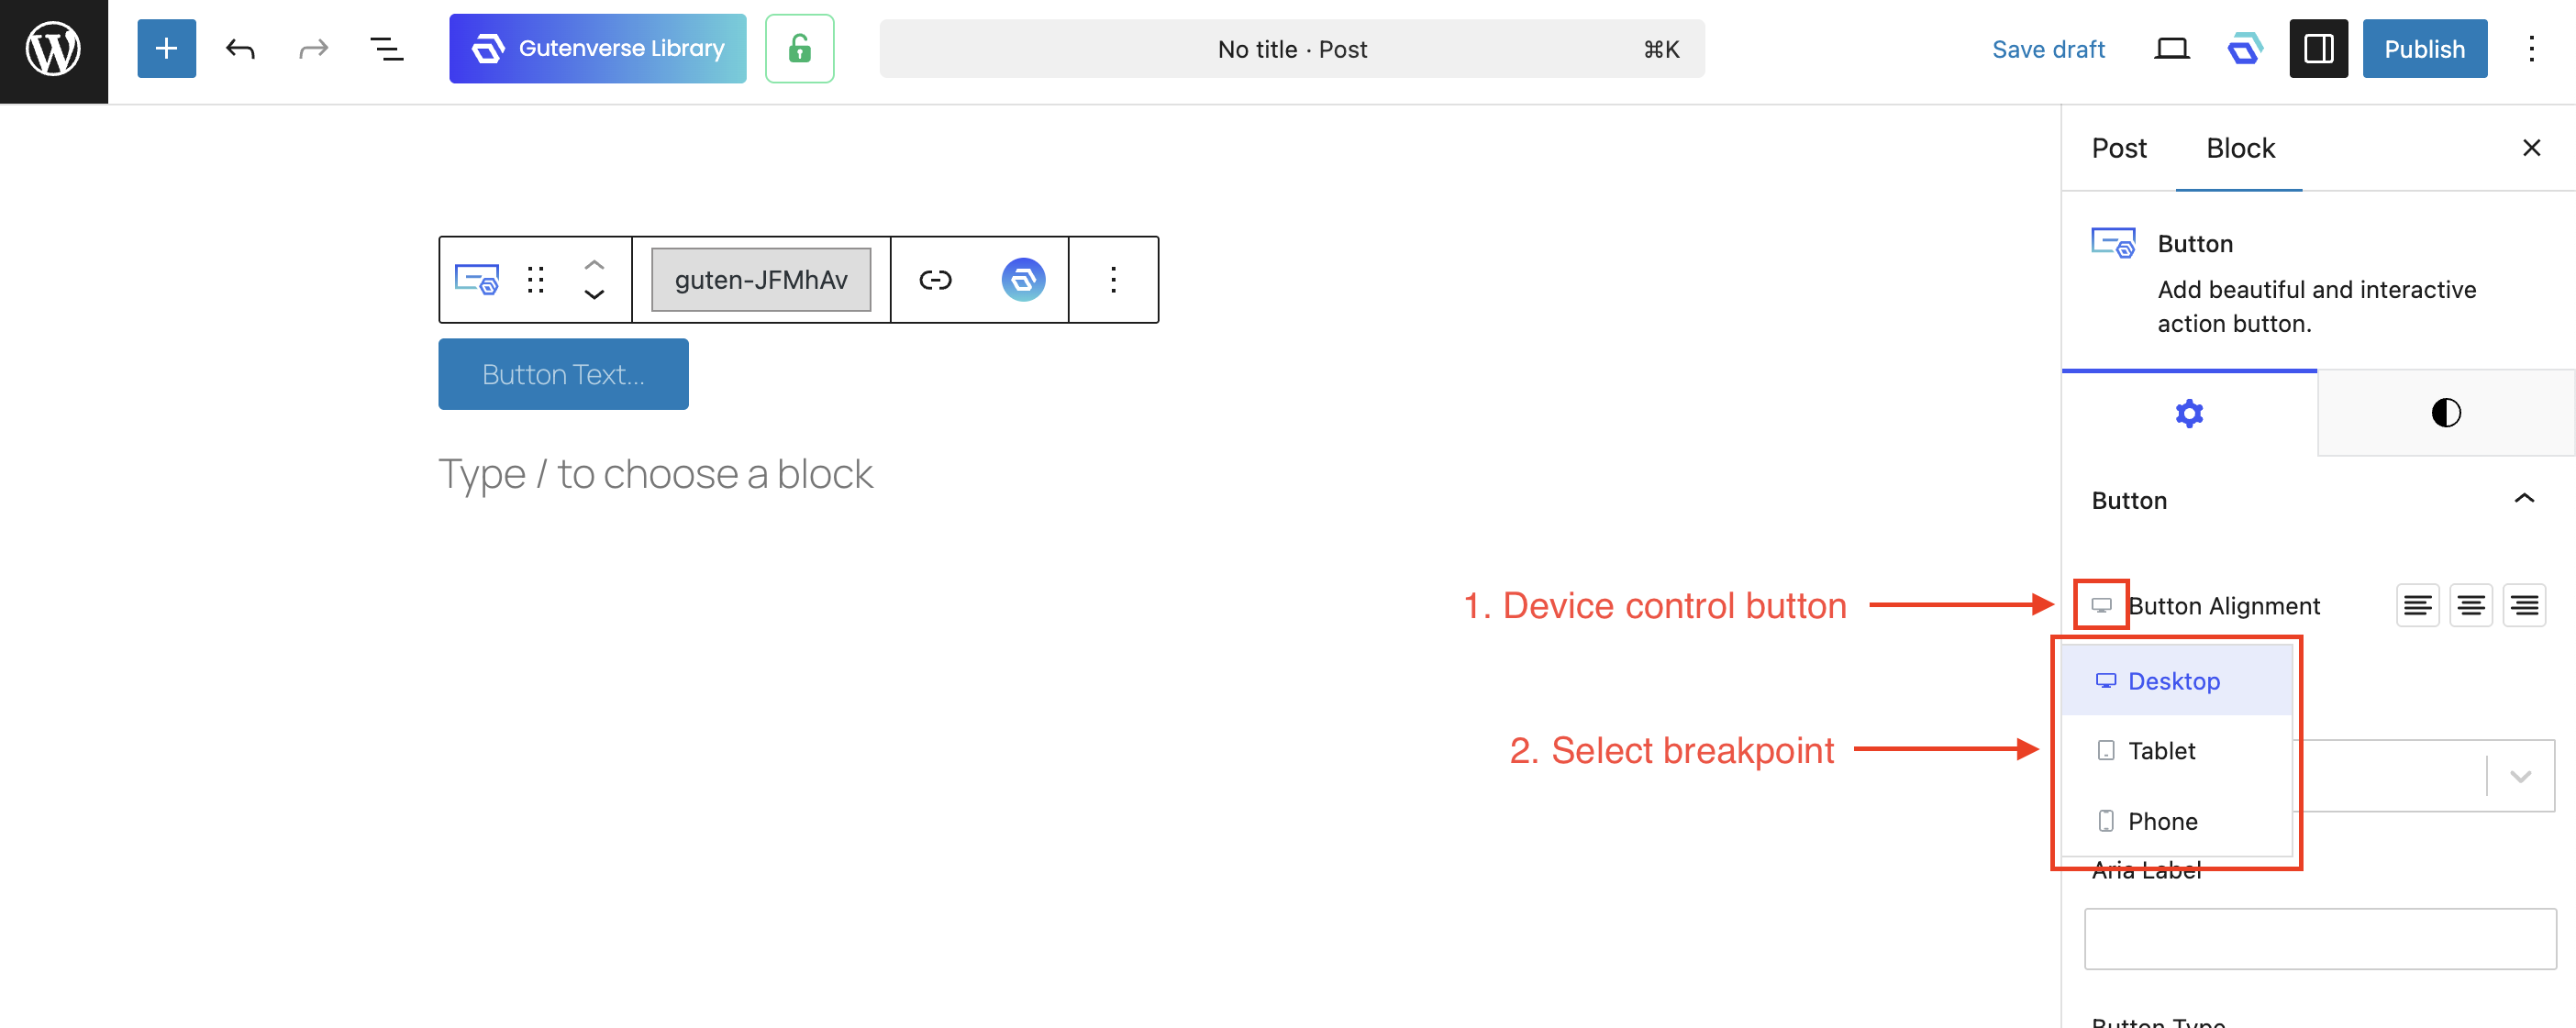Click the green padlock Gutenverse icon

point(799,48)
